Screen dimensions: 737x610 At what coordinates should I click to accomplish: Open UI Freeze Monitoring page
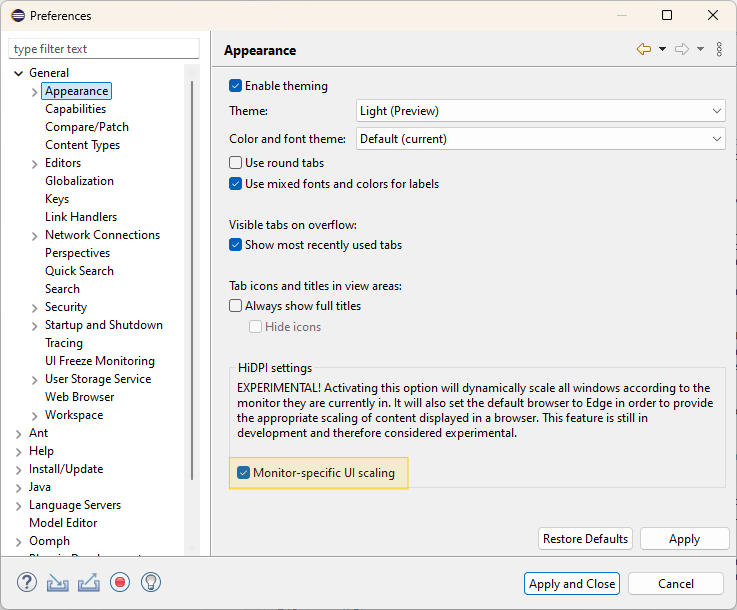100,361
